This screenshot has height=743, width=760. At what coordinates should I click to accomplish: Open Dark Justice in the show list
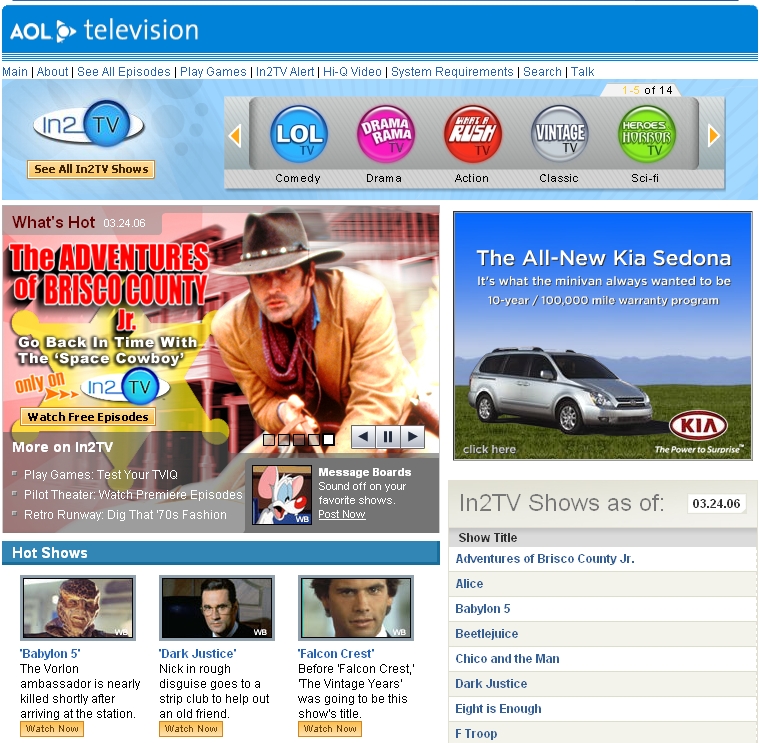point(491,684)
